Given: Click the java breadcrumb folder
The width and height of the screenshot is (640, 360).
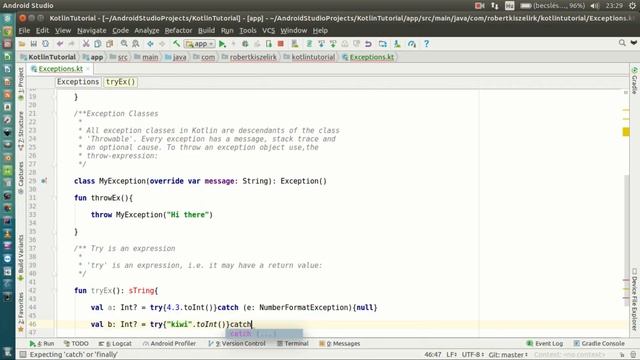Looking at the screenshot, I should tap(176, 57).
